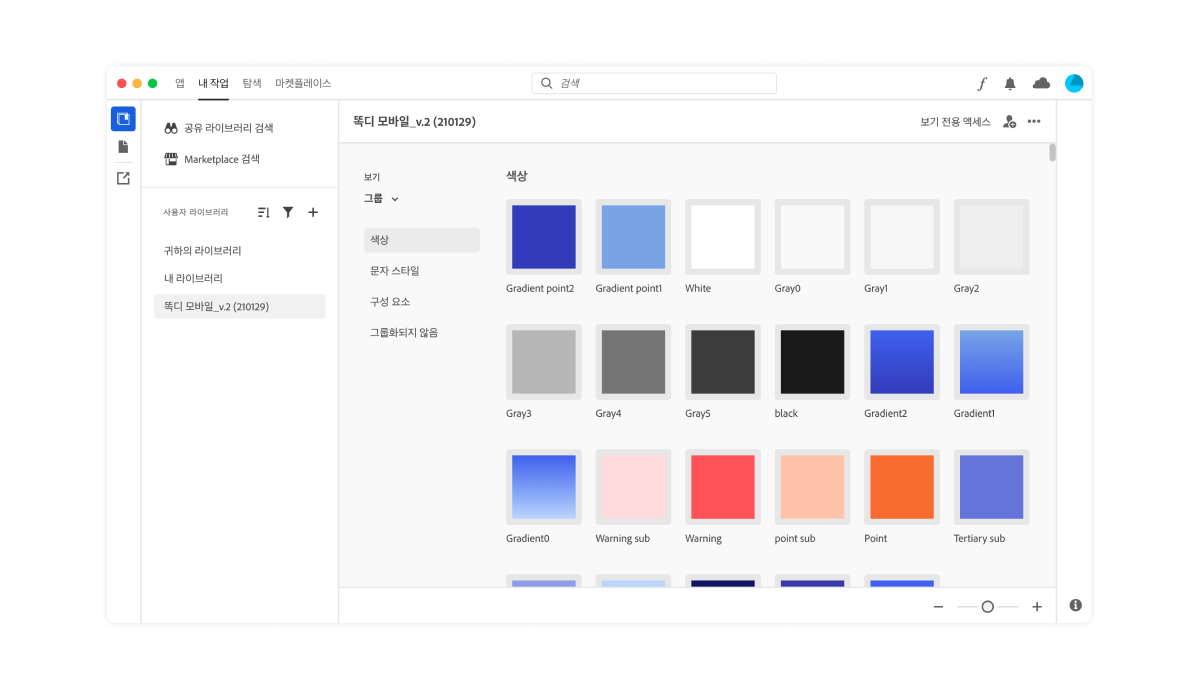Click the info icon at bottom right

pyautogui.click(x=1076, y=605)
